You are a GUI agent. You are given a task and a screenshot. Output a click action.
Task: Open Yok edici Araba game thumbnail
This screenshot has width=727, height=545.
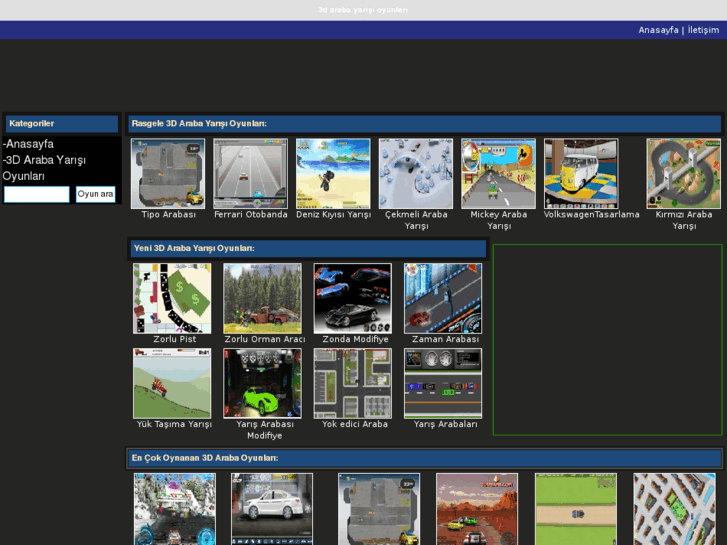pos(352,383)
